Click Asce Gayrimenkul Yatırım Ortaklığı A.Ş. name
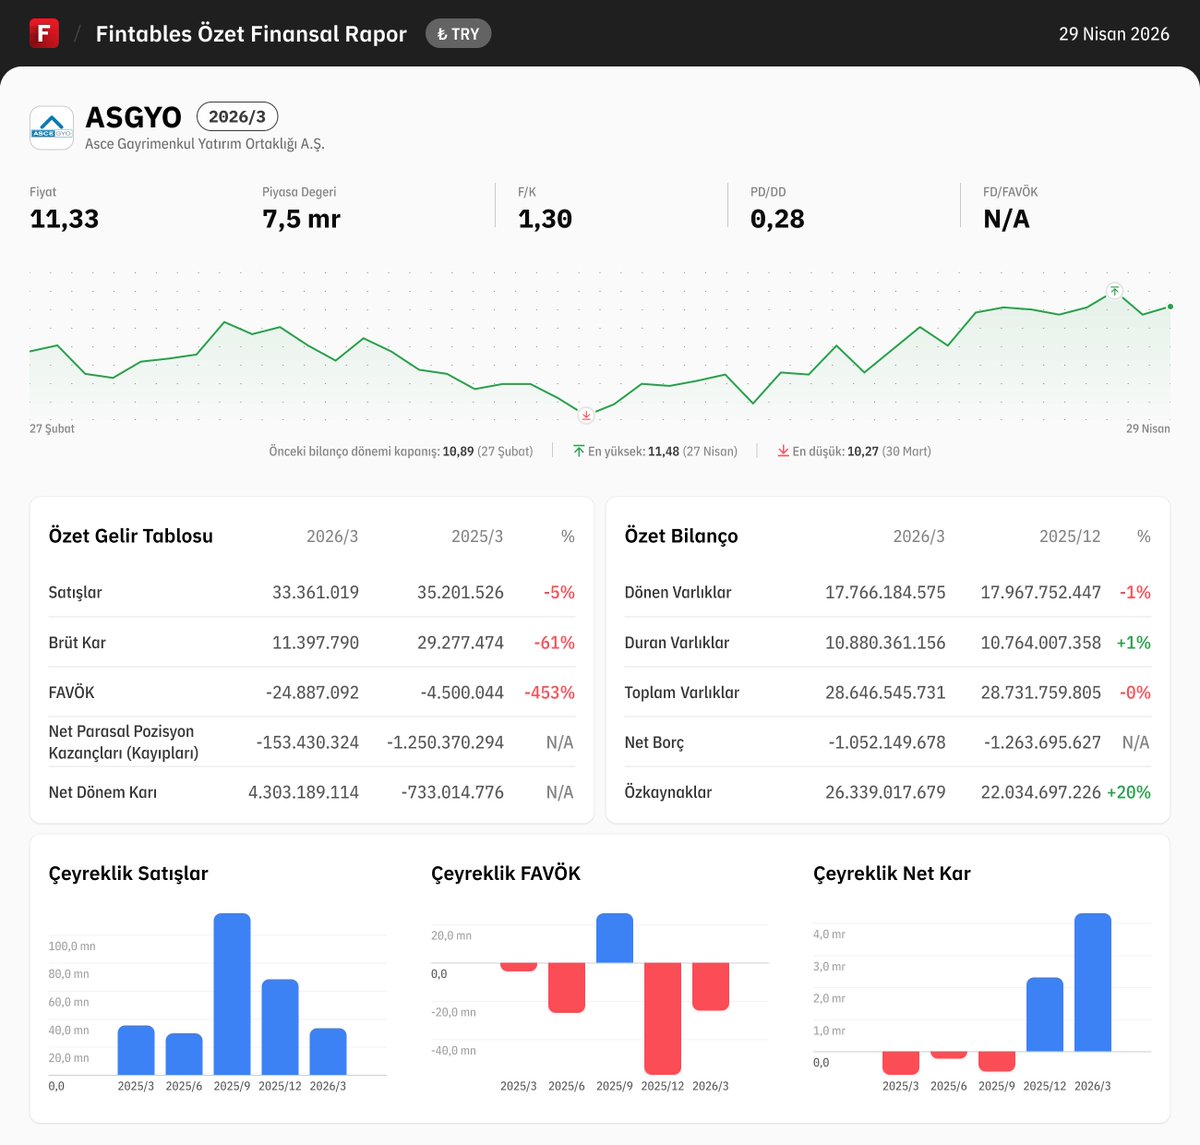The height and width of the screenshot is (1145, 1200). click(x=205, y=144)
